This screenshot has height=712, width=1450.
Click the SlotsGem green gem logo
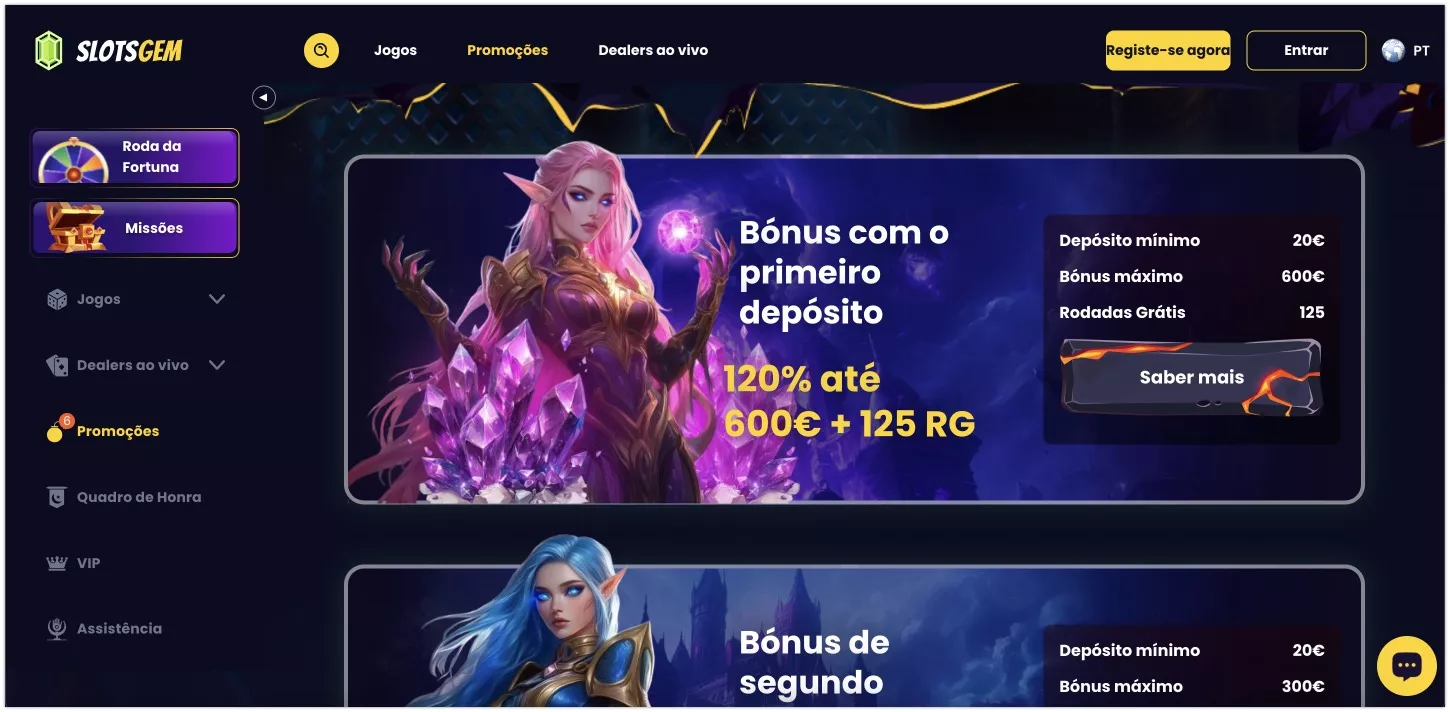(48, 50)
